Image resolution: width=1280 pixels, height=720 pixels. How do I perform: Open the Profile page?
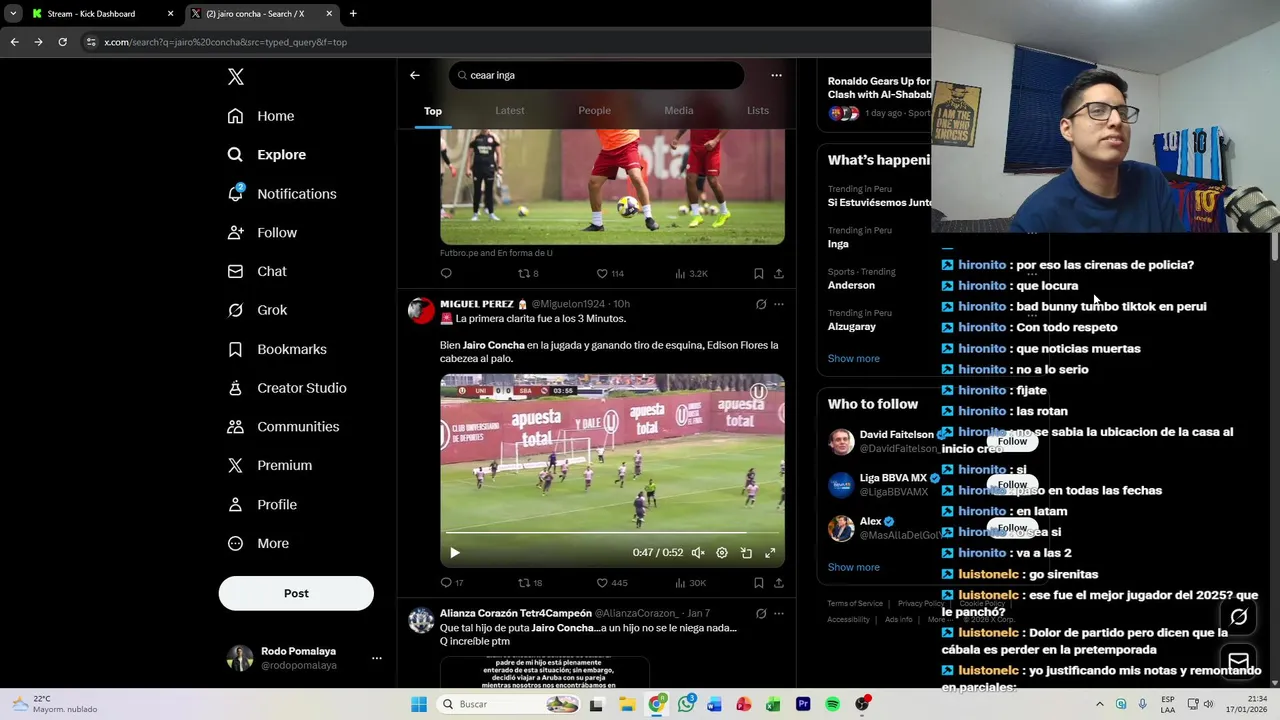coord(263,505)
